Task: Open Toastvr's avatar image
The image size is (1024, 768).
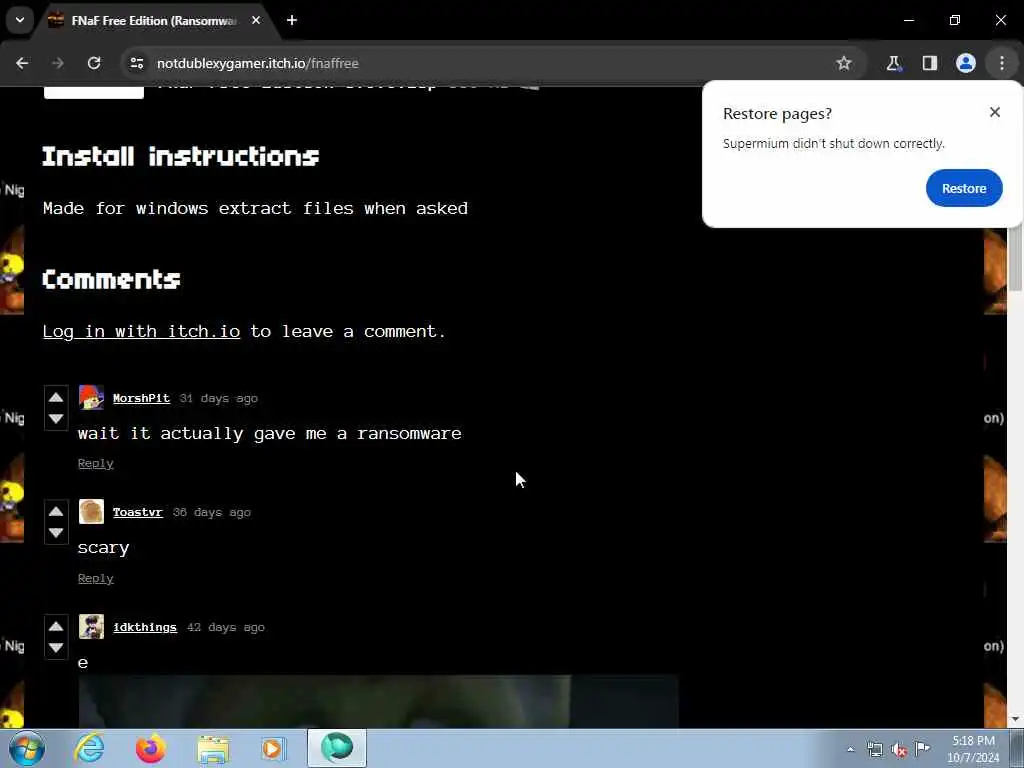Action: click(91, 511)
